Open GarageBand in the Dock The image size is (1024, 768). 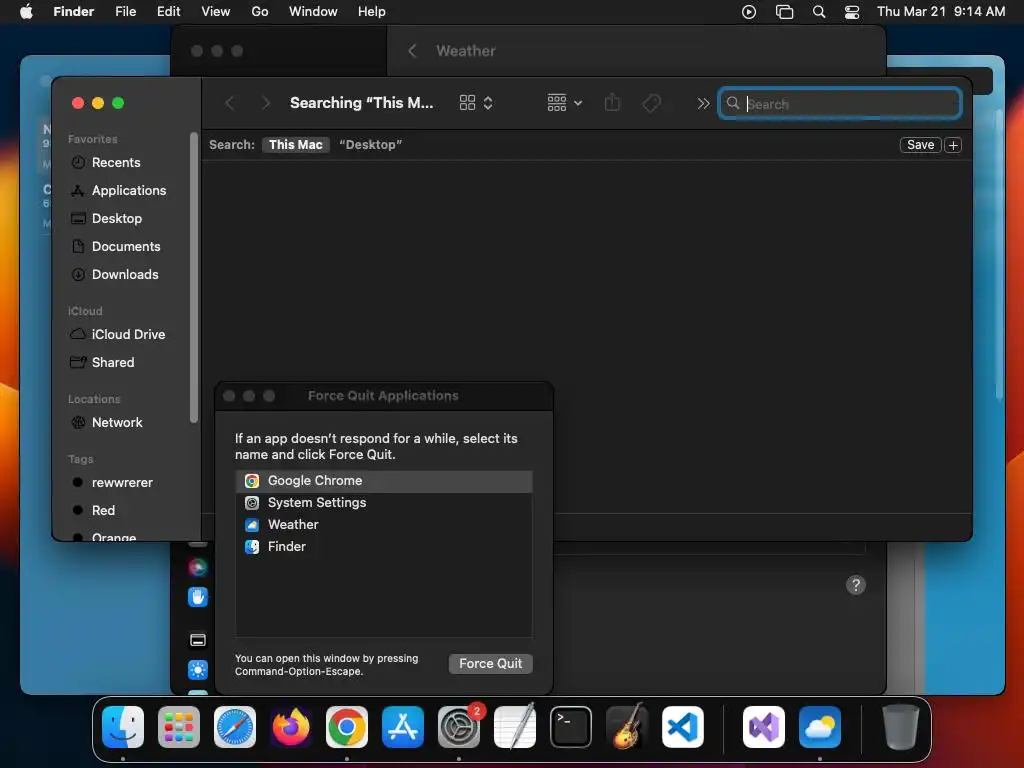tap(627, 727)
